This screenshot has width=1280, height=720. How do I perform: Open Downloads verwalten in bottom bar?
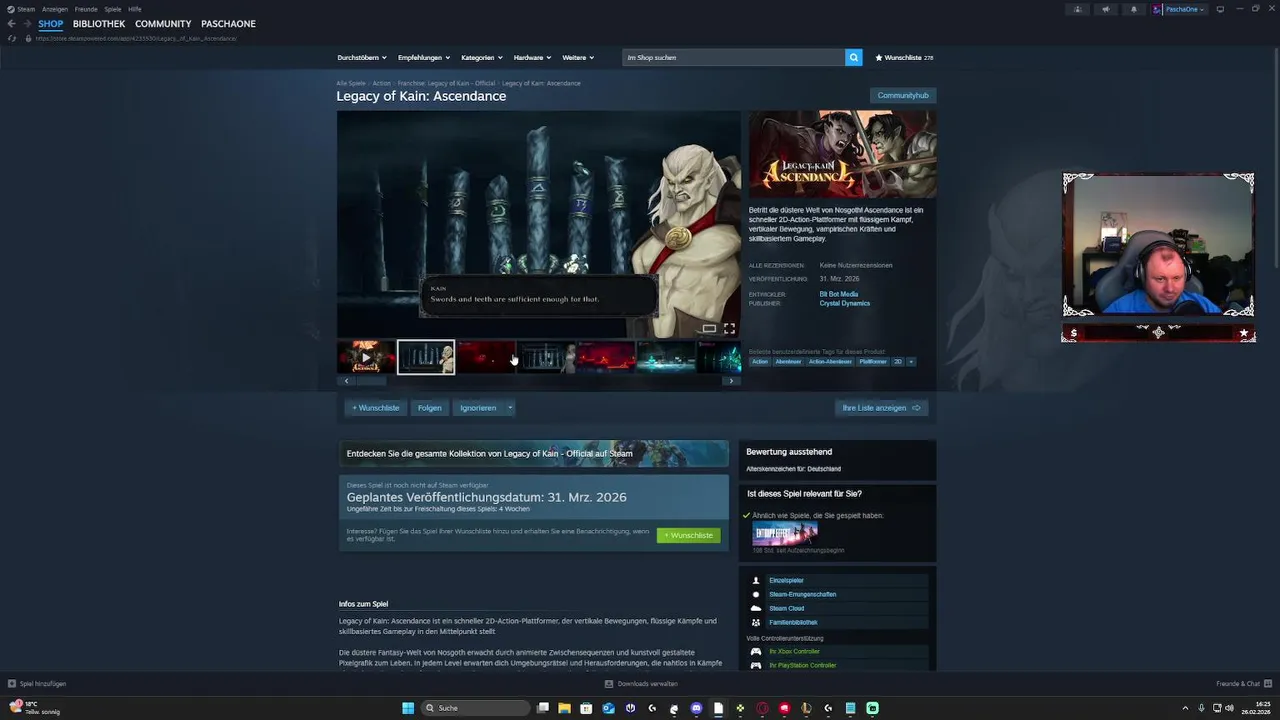pyautogui.click(x=641, y=684)
